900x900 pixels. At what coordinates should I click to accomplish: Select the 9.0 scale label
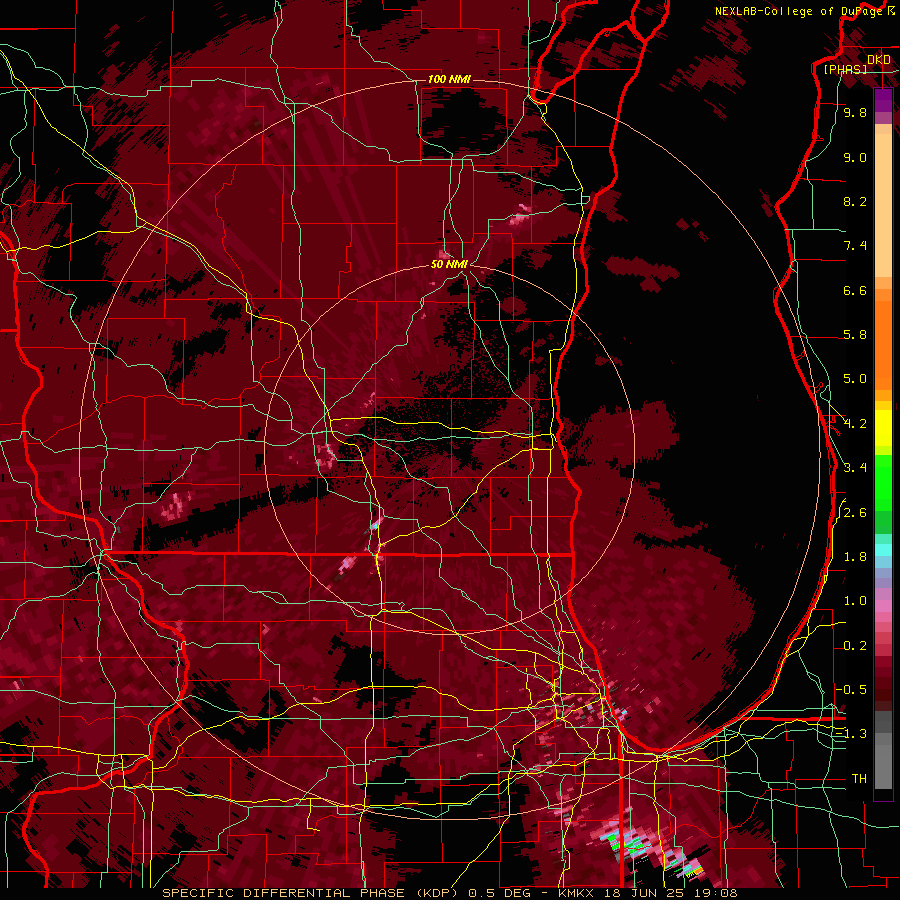point(855,157)
